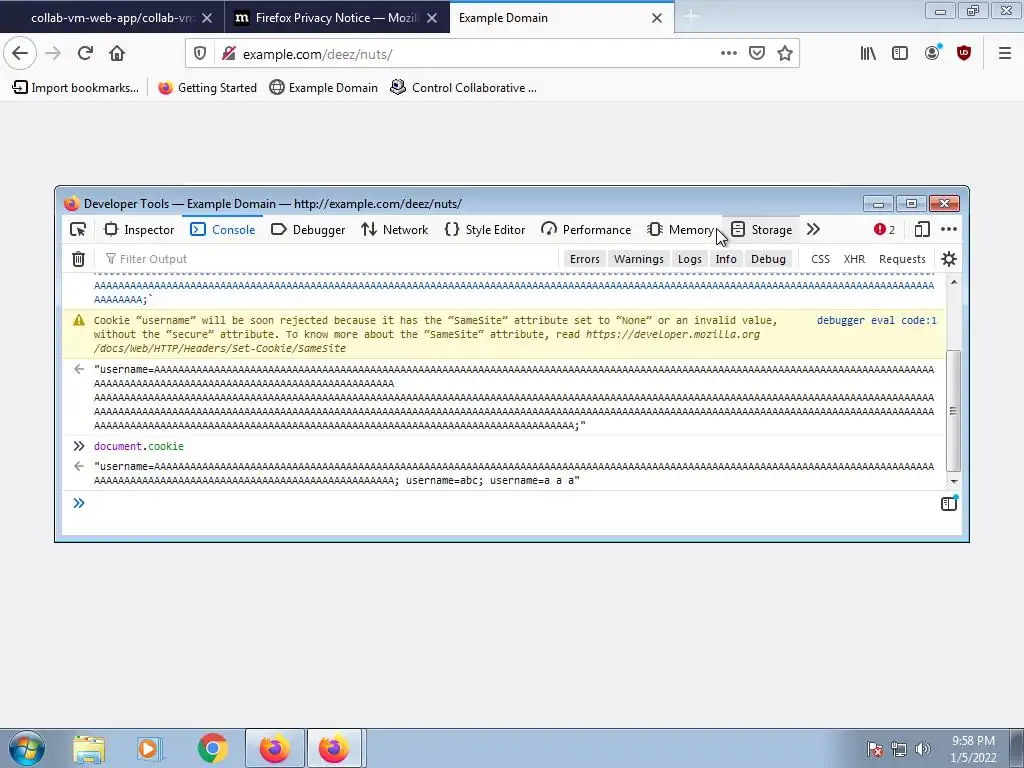1024x768 pixels.
Task: Open the uBlock Origin extension icon
Action: click(x=964, y=54)
